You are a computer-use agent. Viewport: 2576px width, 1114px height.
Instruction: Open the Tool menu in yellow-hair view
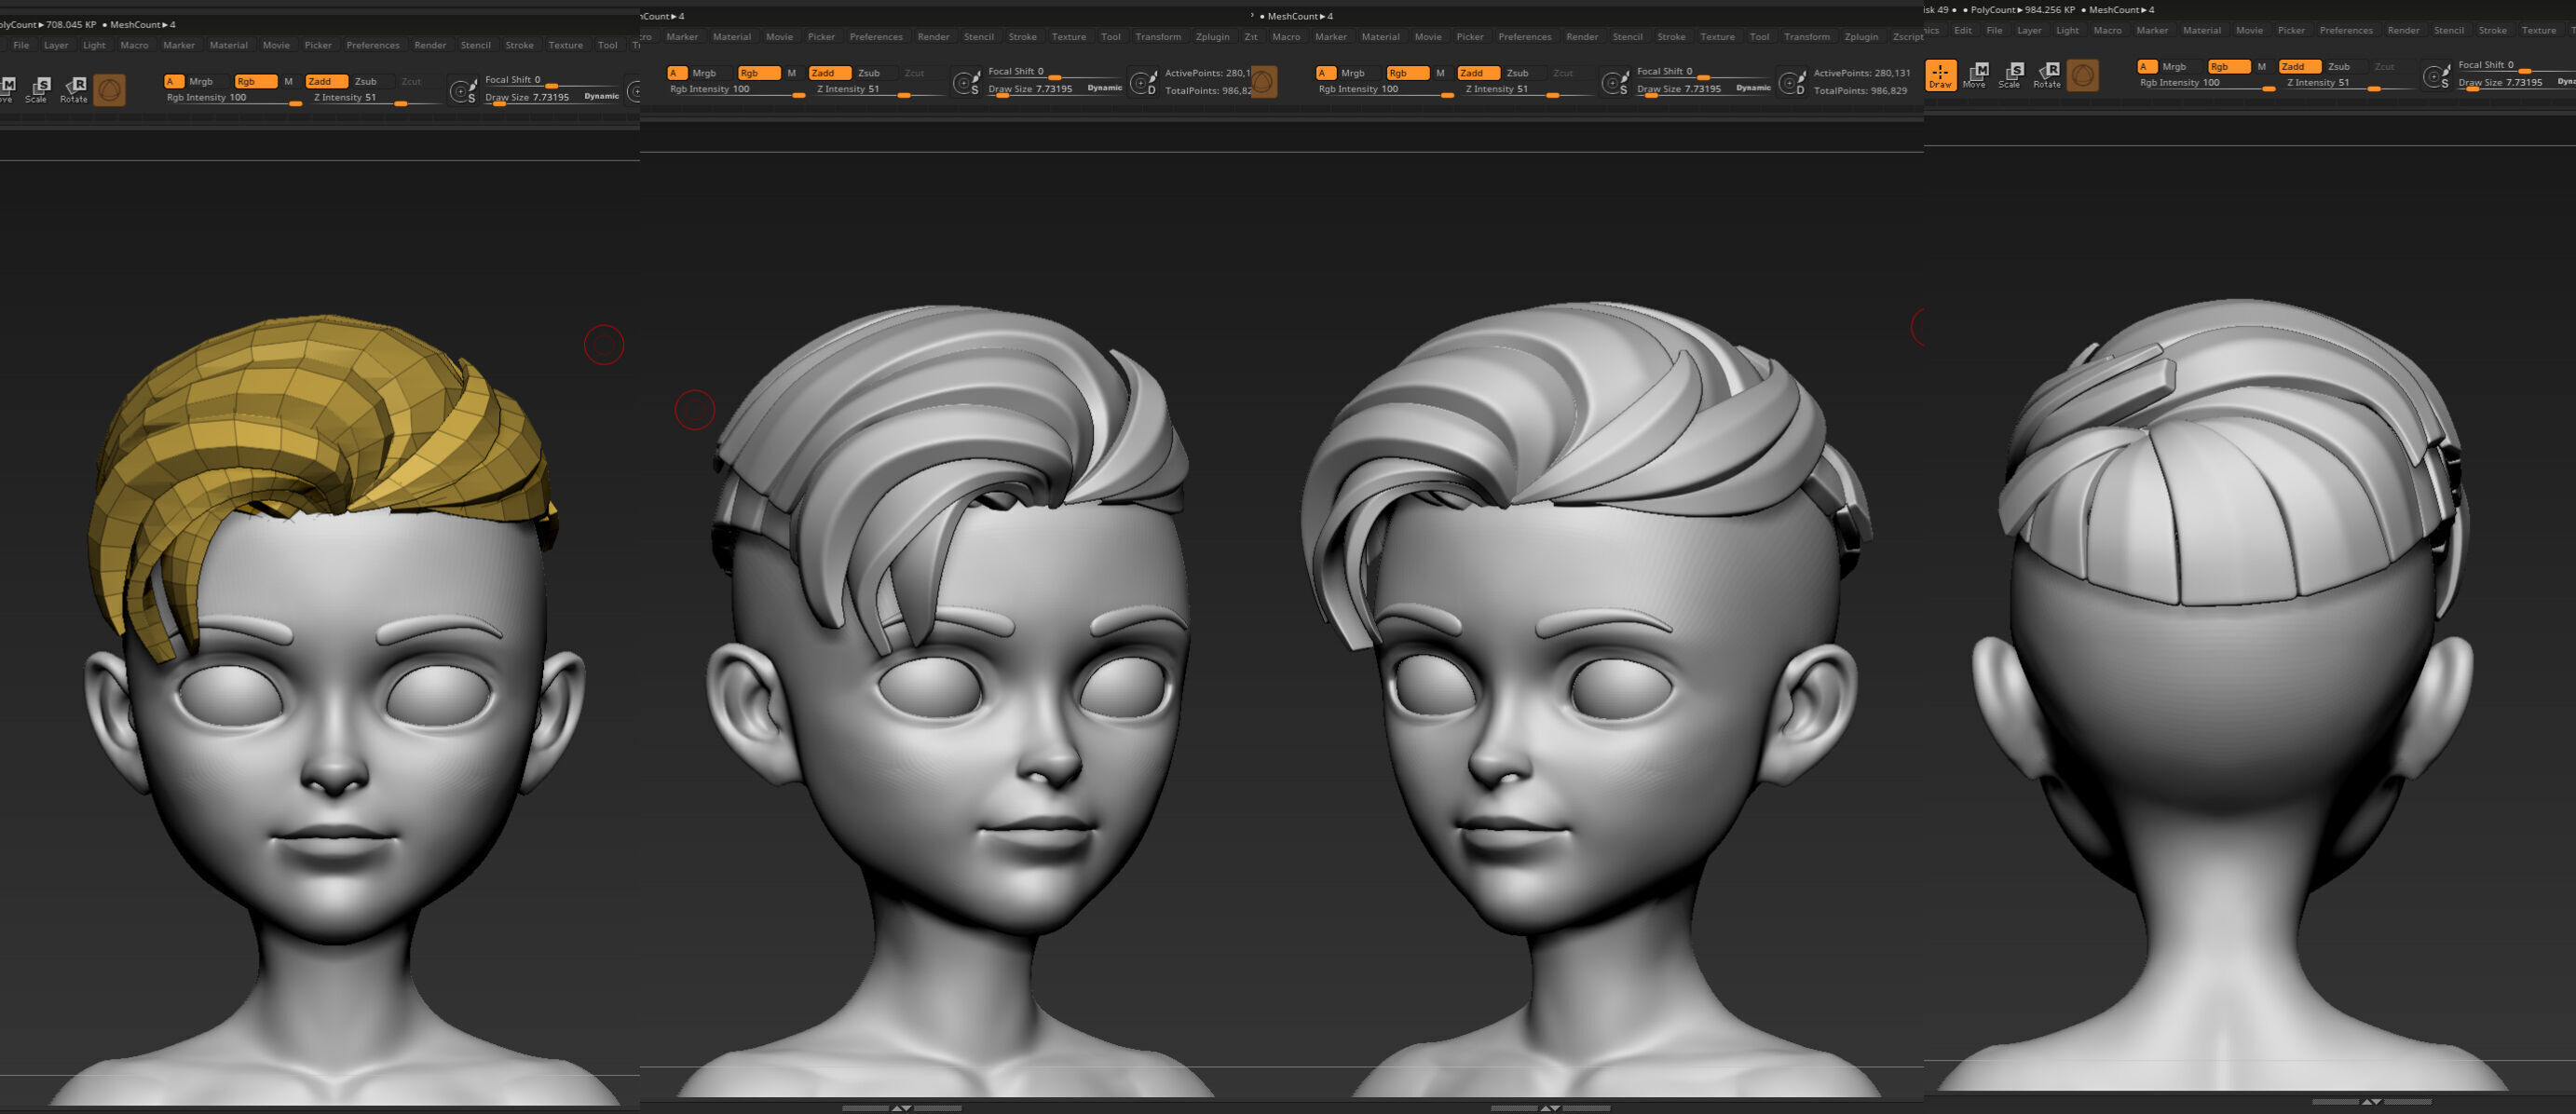607,45
